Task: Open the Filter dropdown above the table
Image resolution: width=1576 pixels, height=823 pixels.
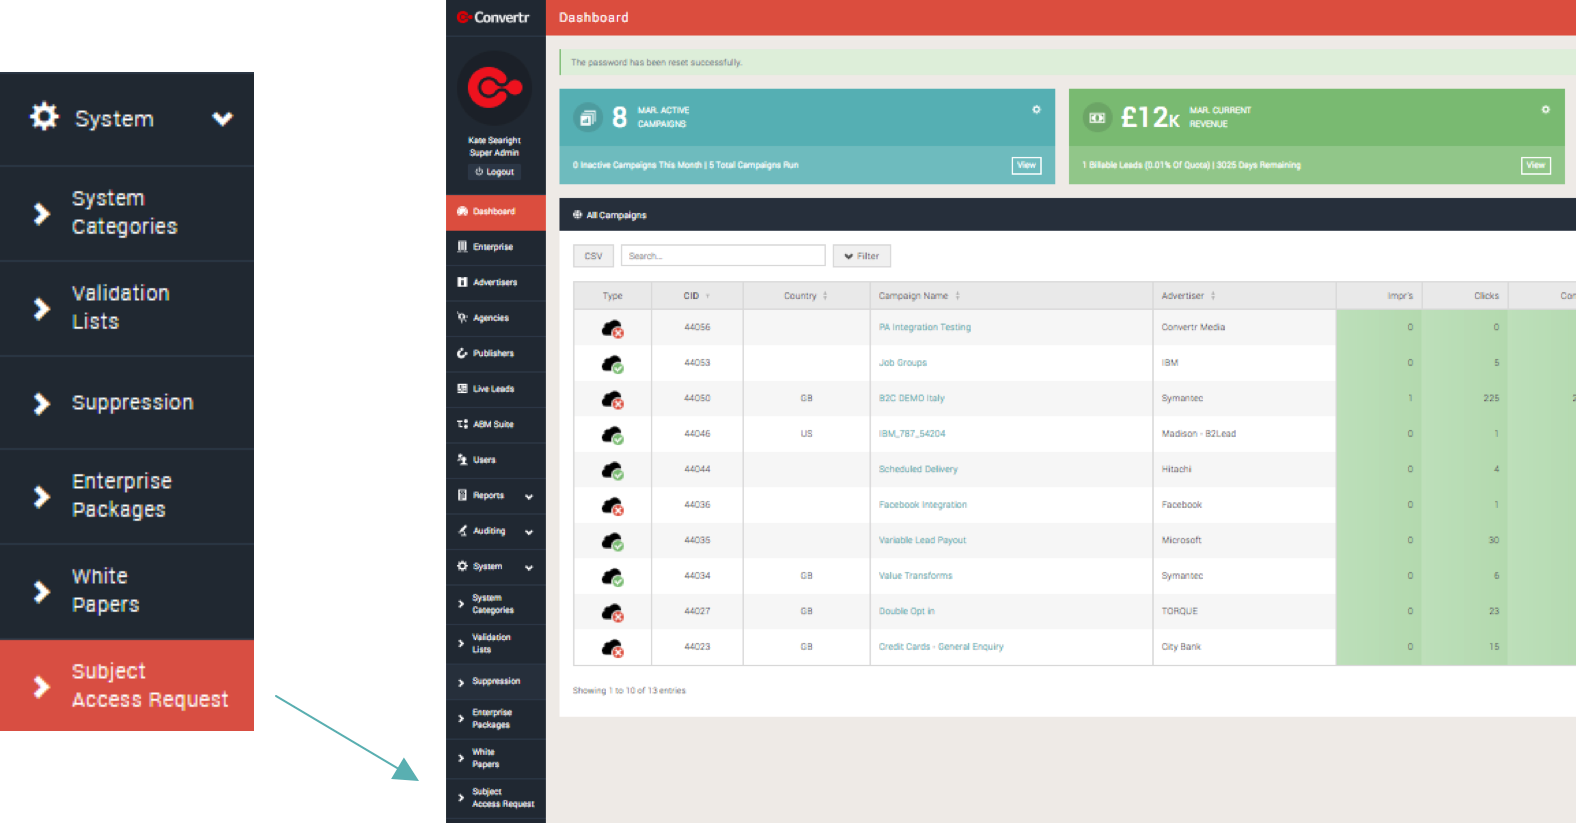Action: (861, 256)
